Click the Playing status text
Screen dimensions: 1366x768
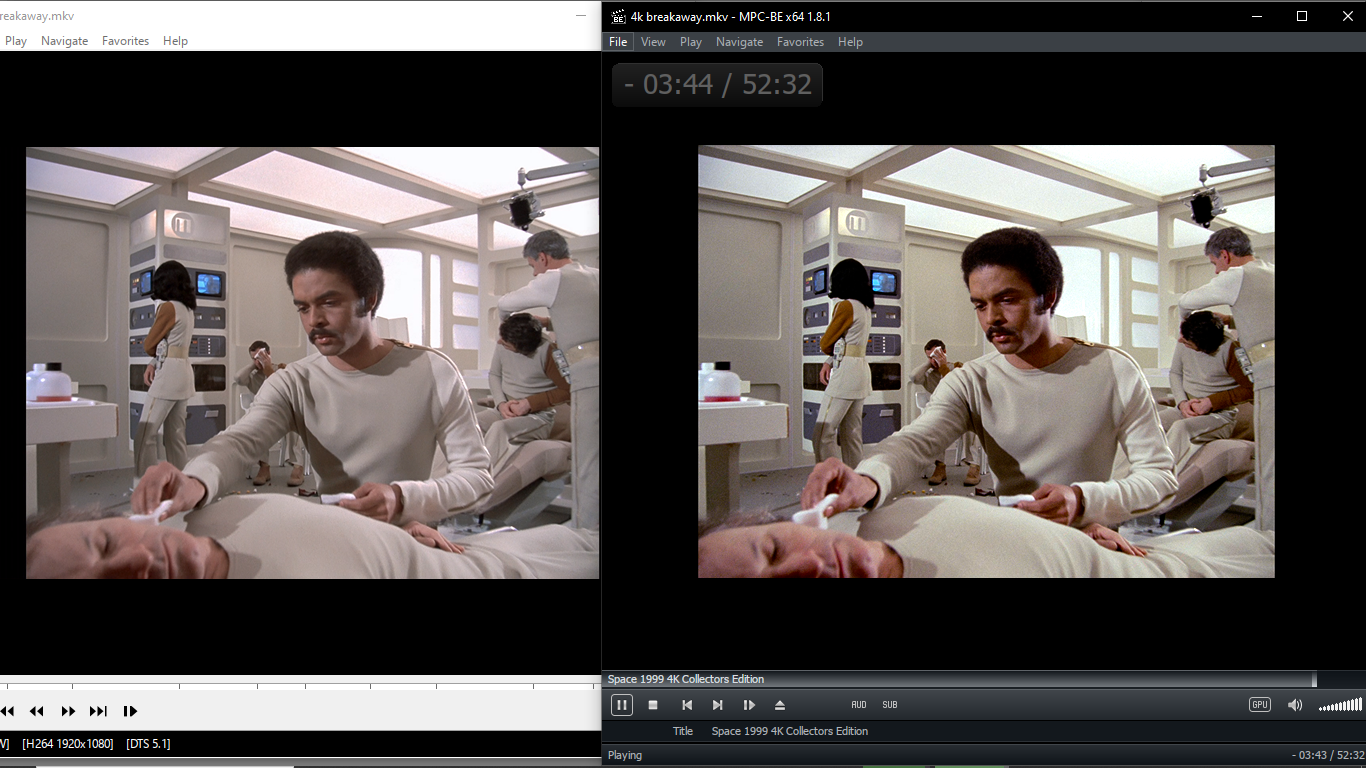pos(625,756)
